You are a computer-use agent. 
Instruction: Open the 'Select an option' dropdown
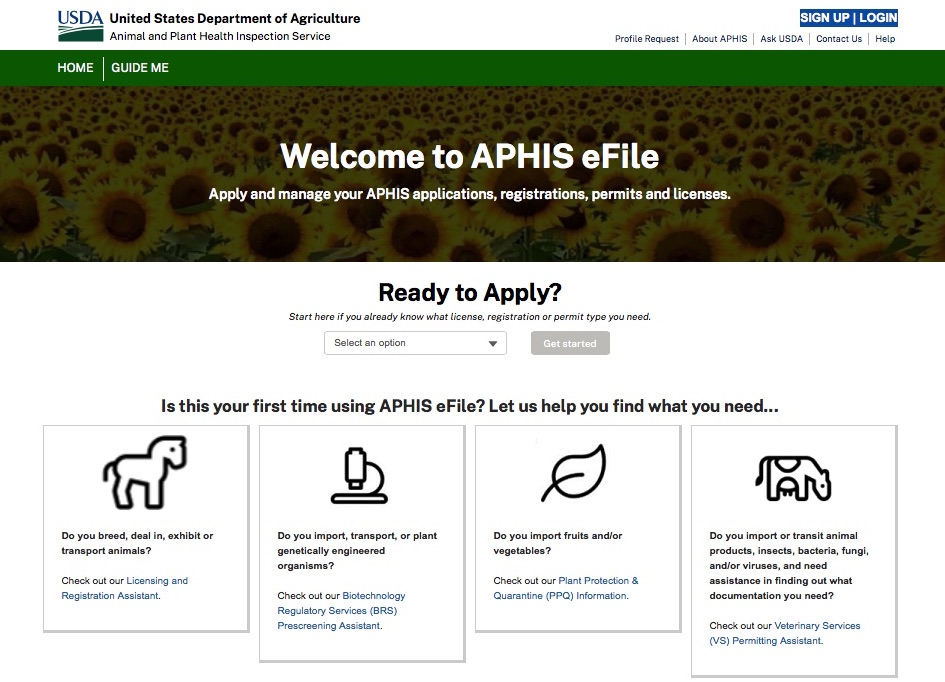415,343
